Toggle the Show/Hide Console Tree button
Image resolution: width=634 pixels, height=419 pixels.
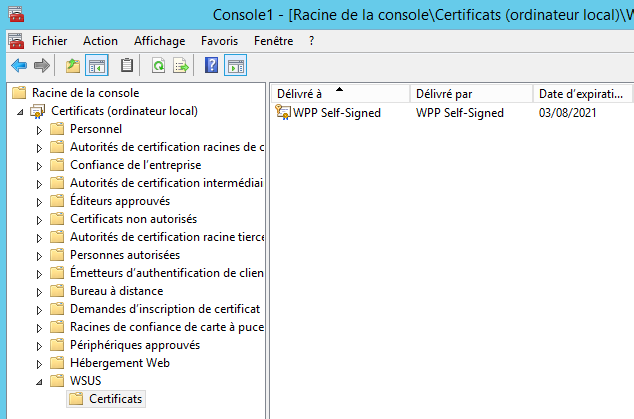97,65
